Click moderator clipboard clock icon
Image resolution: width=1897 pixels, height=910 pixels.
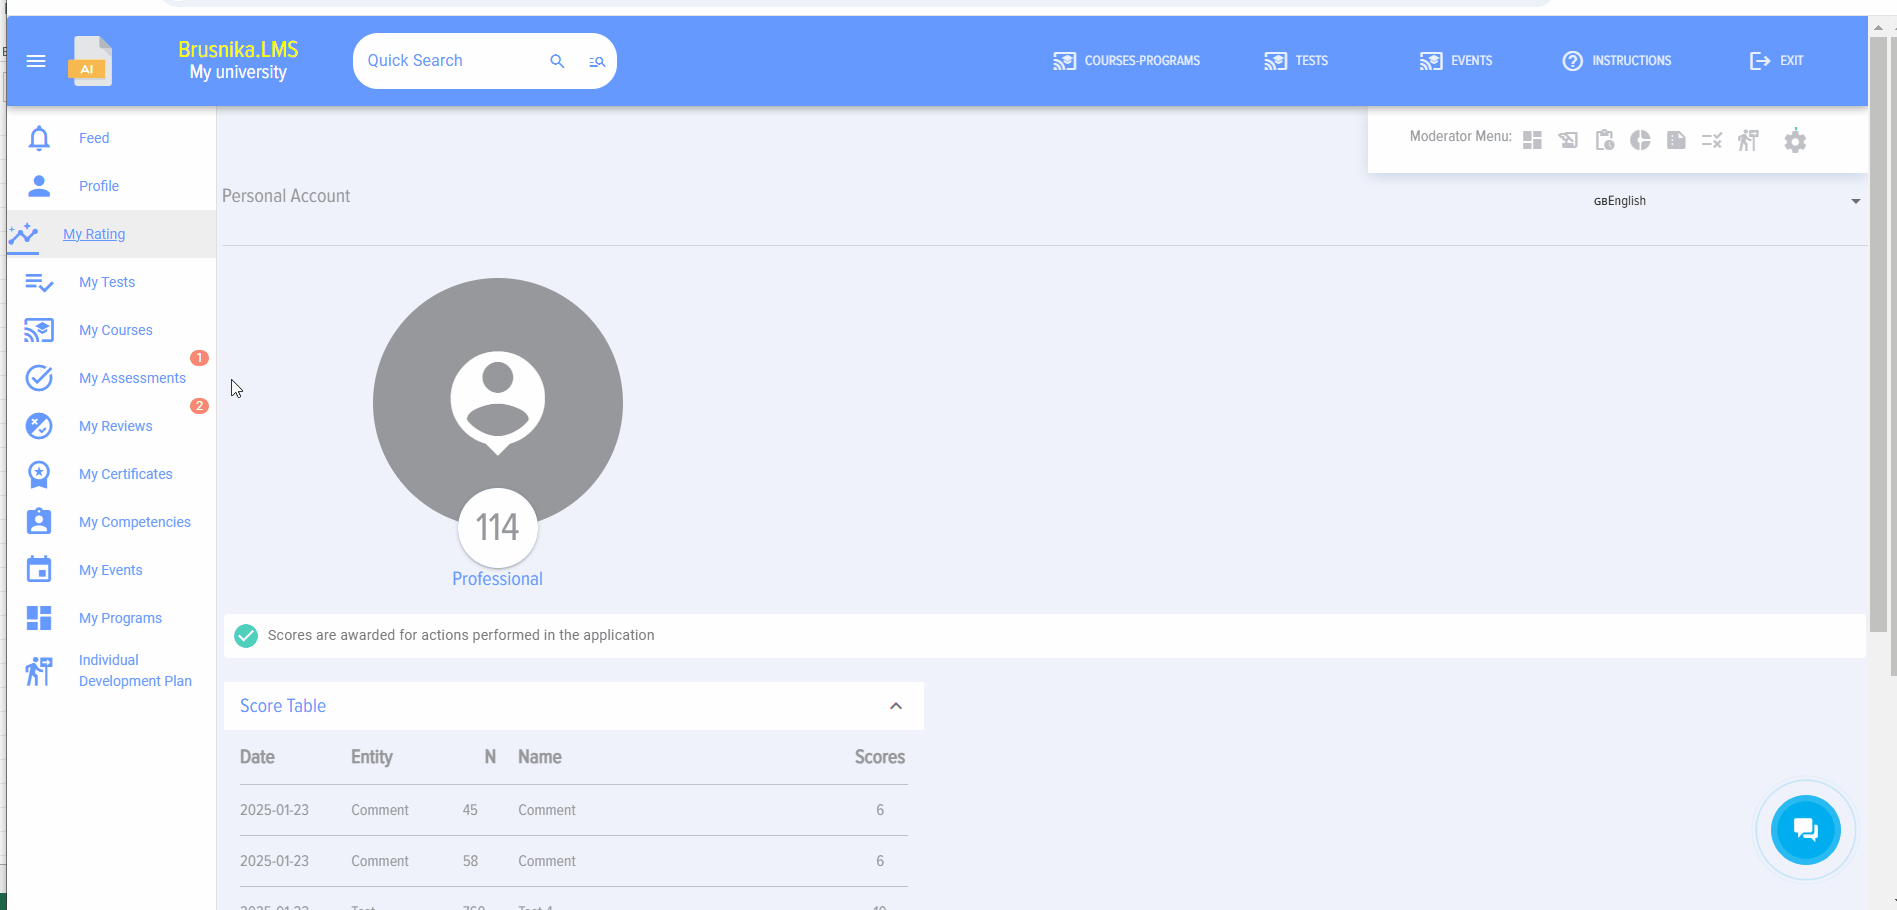(1604, 140)
